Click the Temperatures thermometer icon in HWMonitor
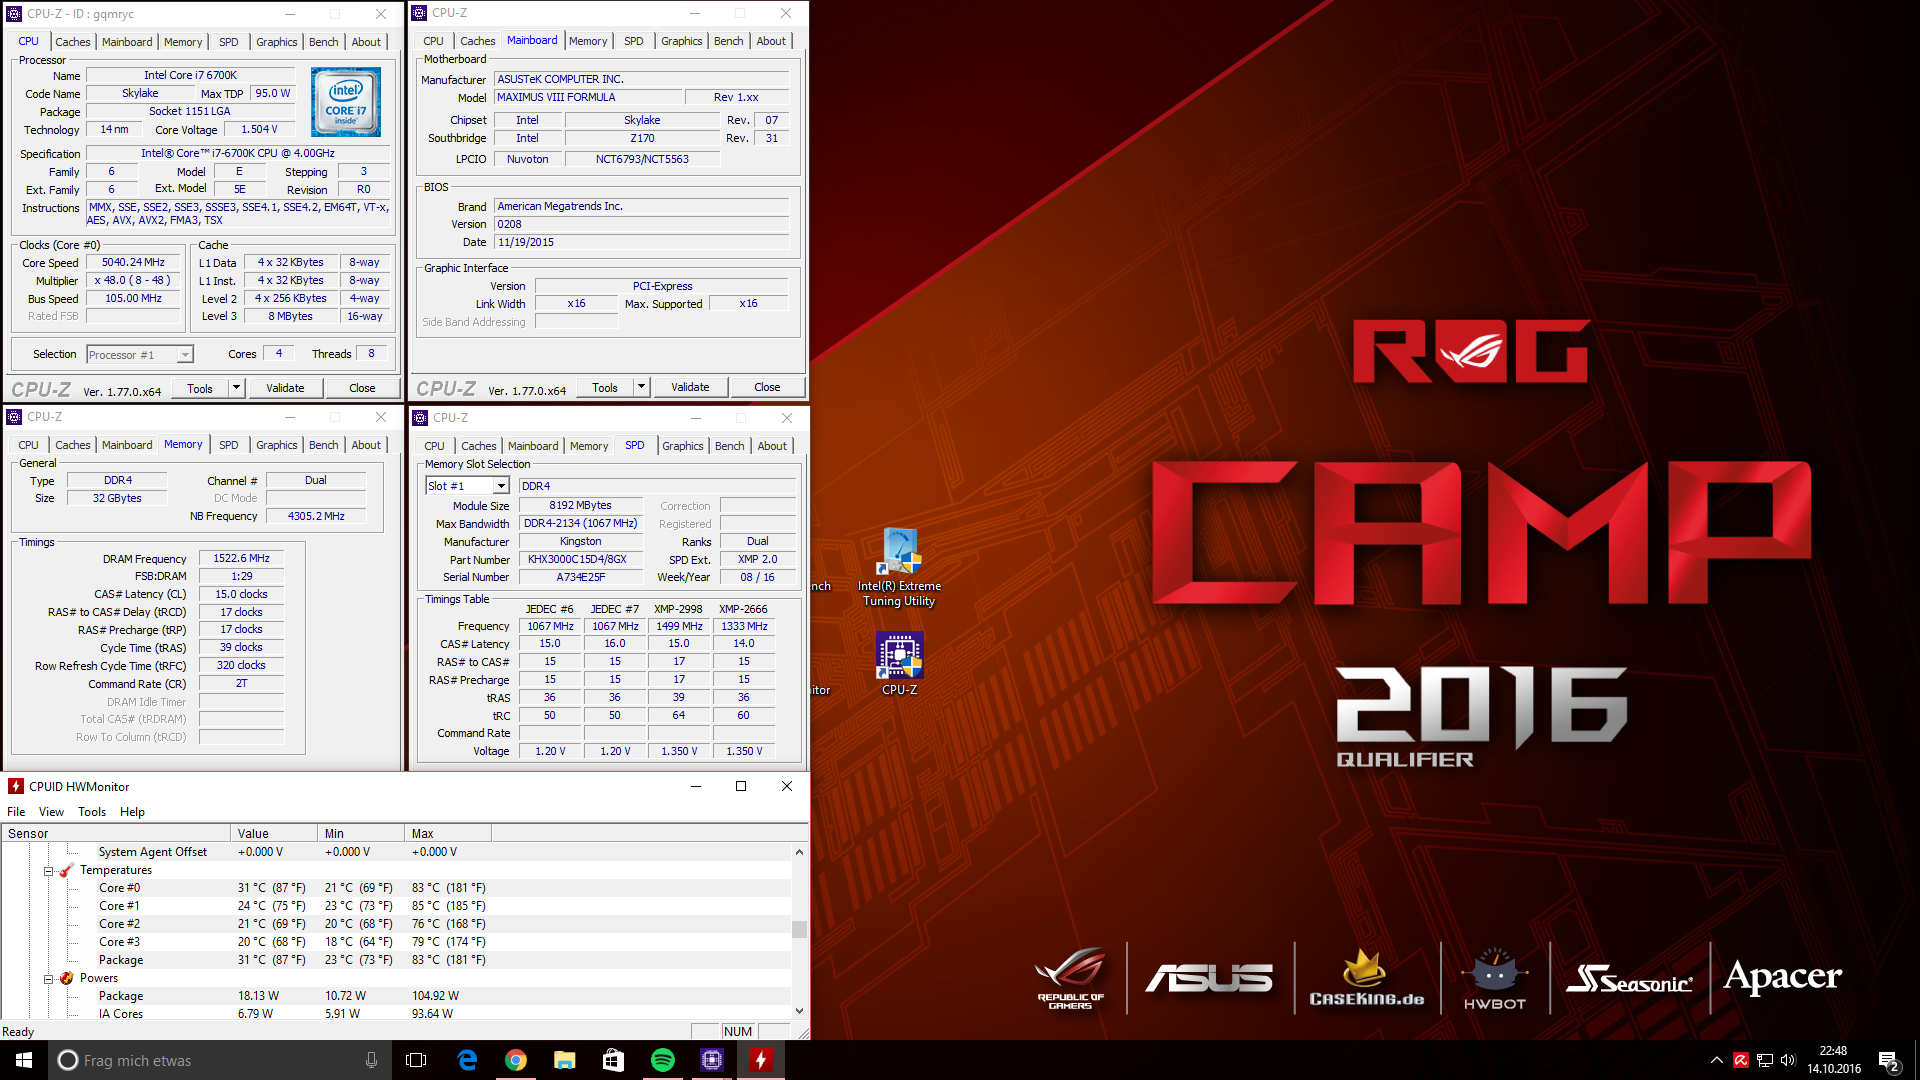This screenshot has height=1080, width=1920. click(x=66, y=870)
